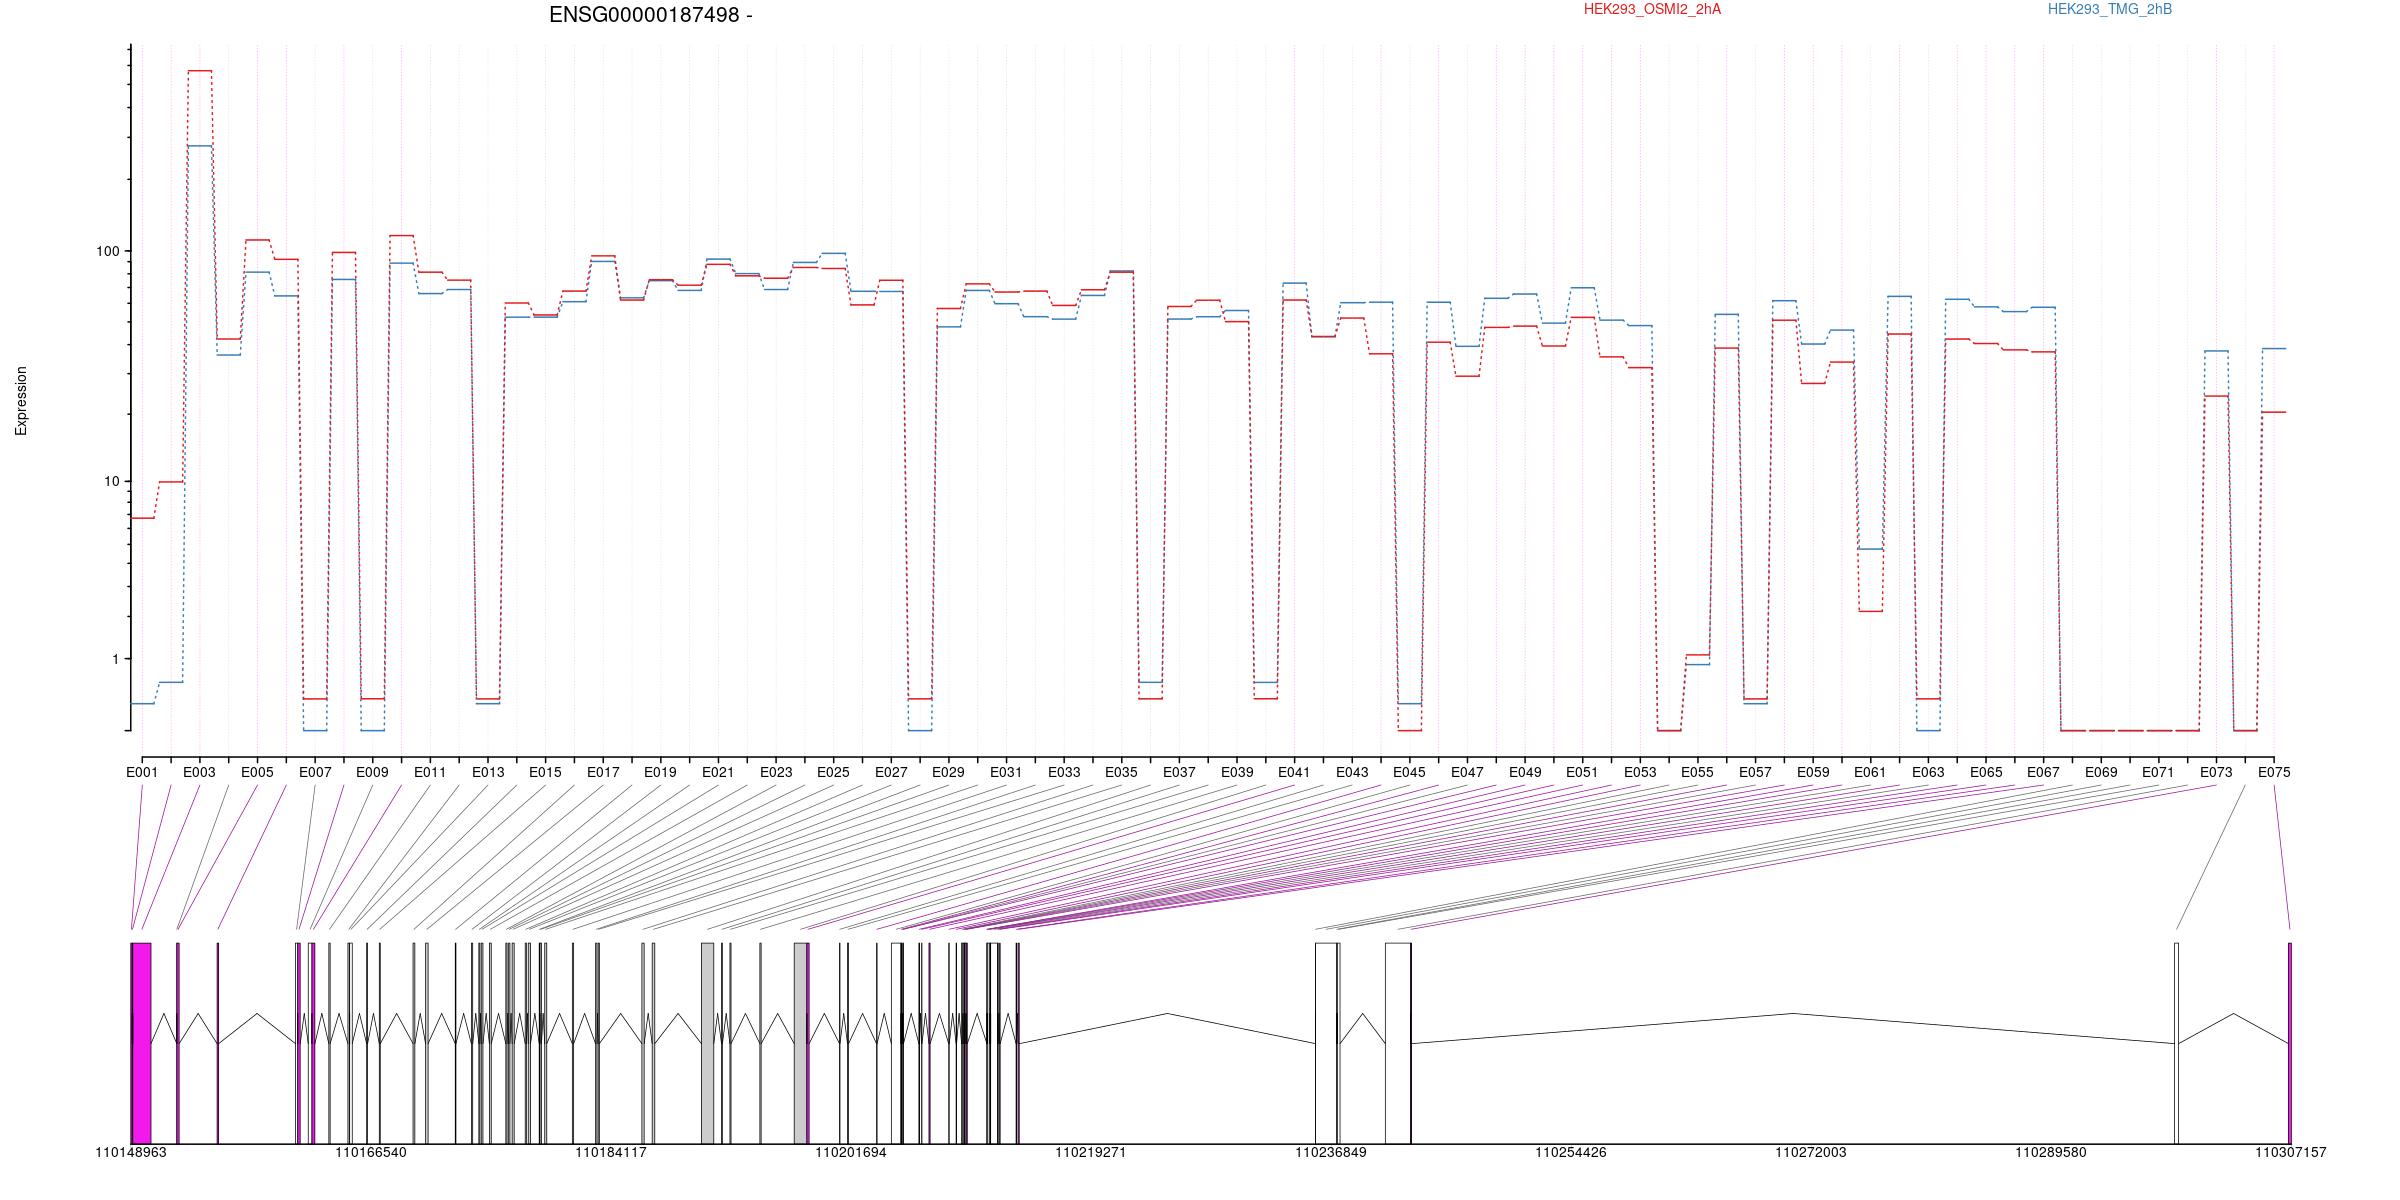Click exon label E045
This screenshot has width=2400, height=1200.
tap(1409, 772)
